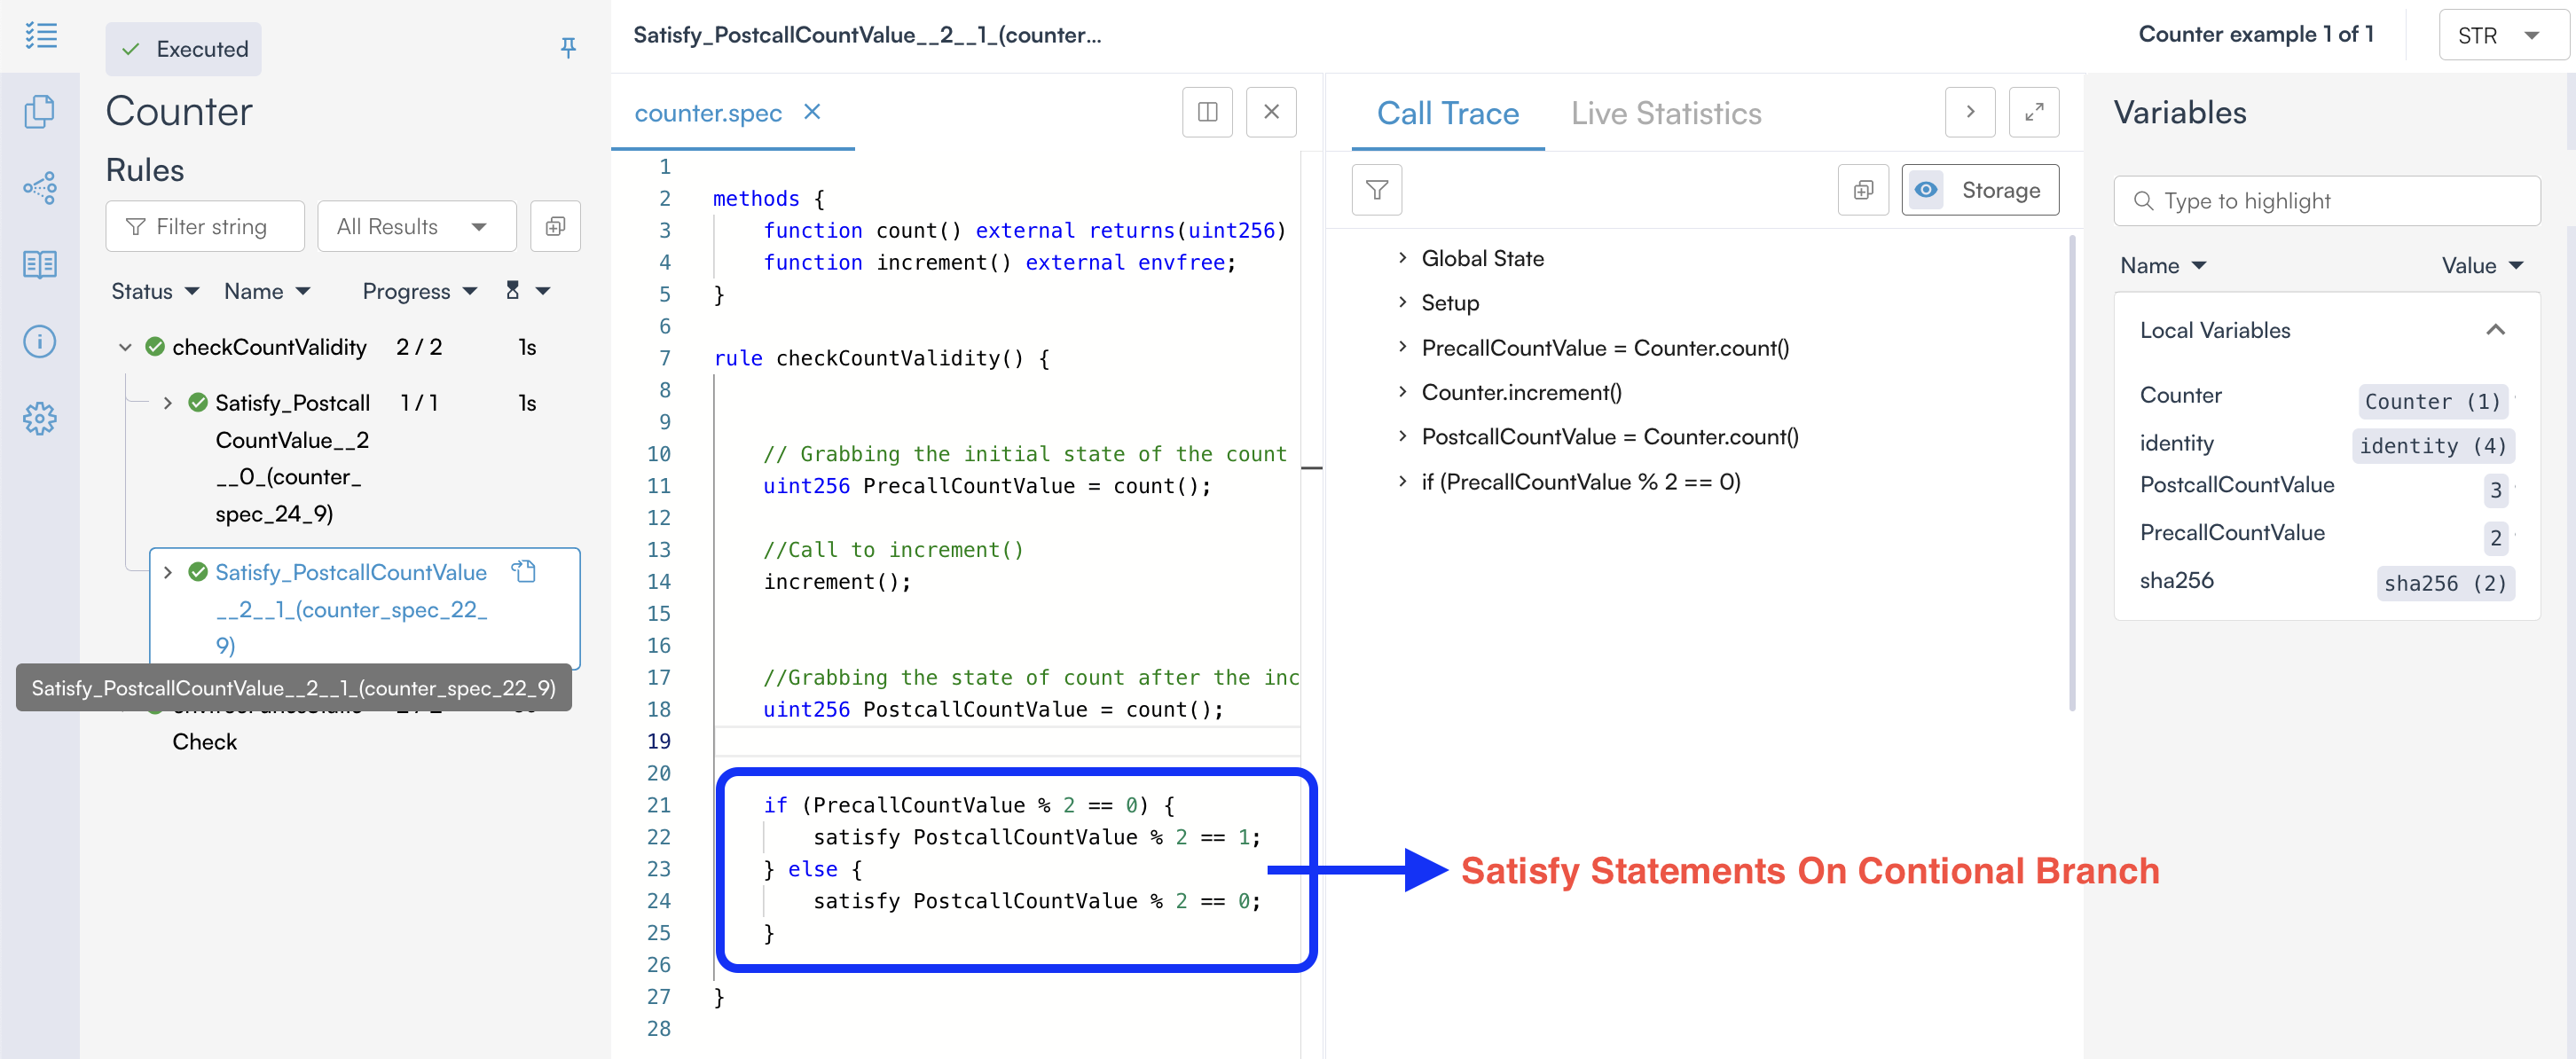Expand call trace panel to fullscreen
Viewport: 2576px width, 1059px height.
(2033, 112)
